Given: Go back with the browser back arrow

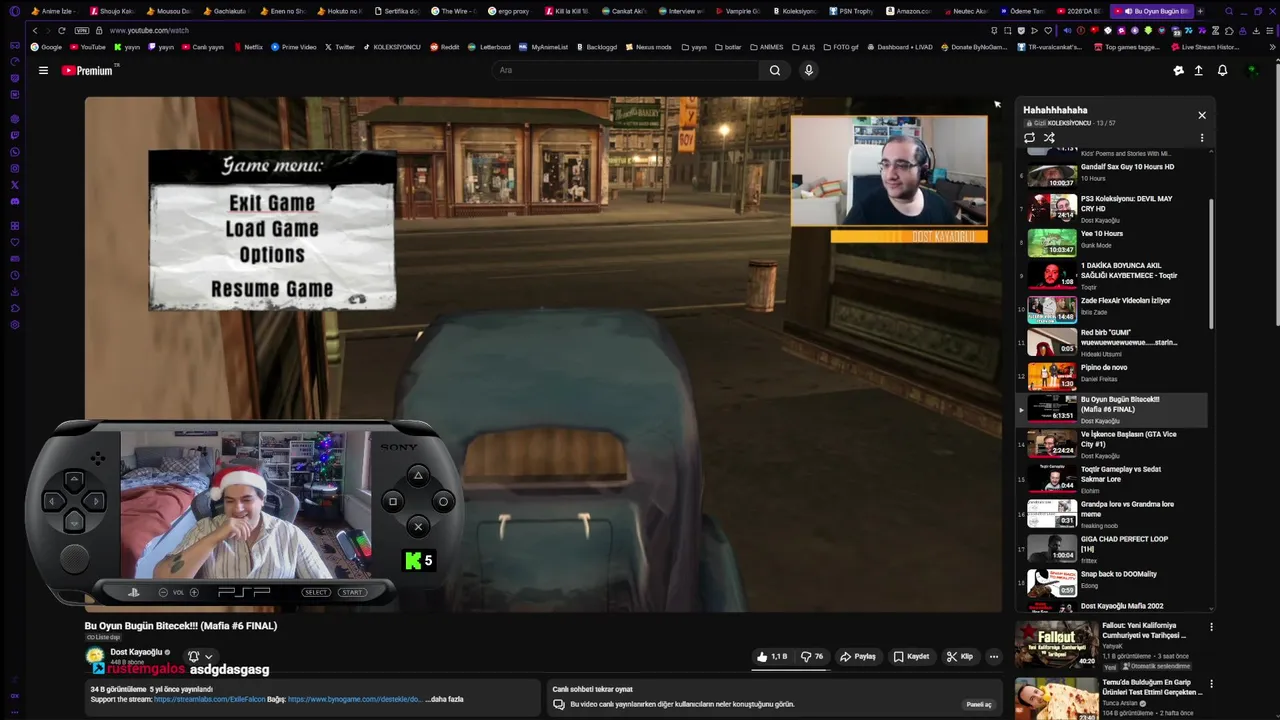Looking at the screenshot, I should tap(35, 30).
